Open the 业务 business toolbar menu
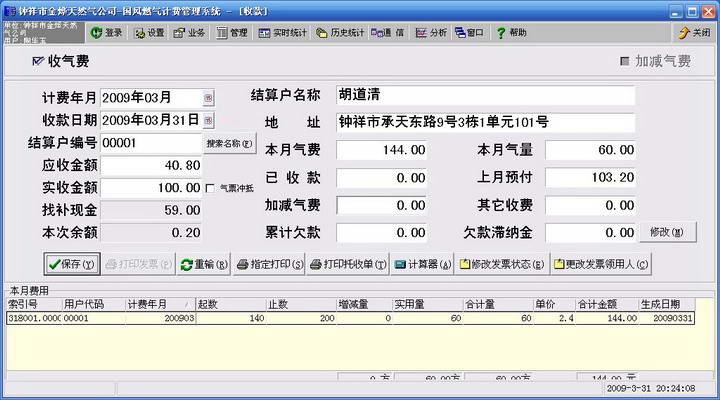 coord(189,33)
